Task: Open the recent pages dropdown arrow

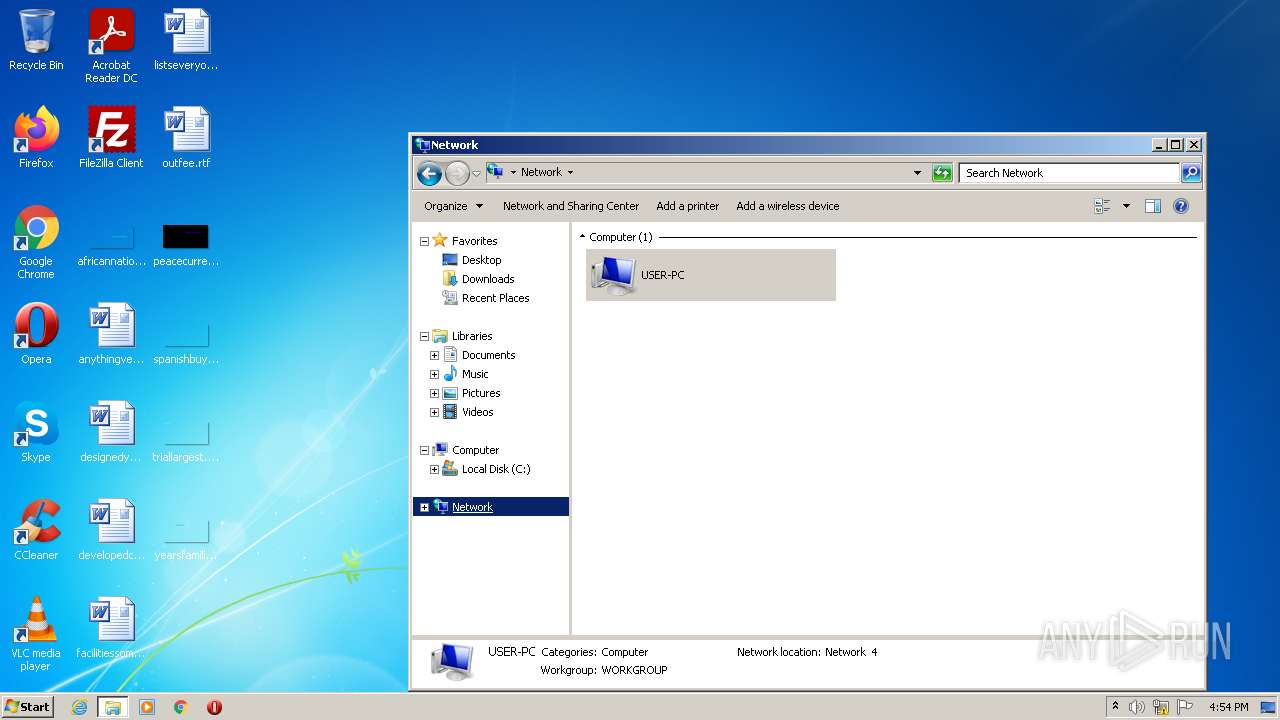Action: [x=476, y=173]
